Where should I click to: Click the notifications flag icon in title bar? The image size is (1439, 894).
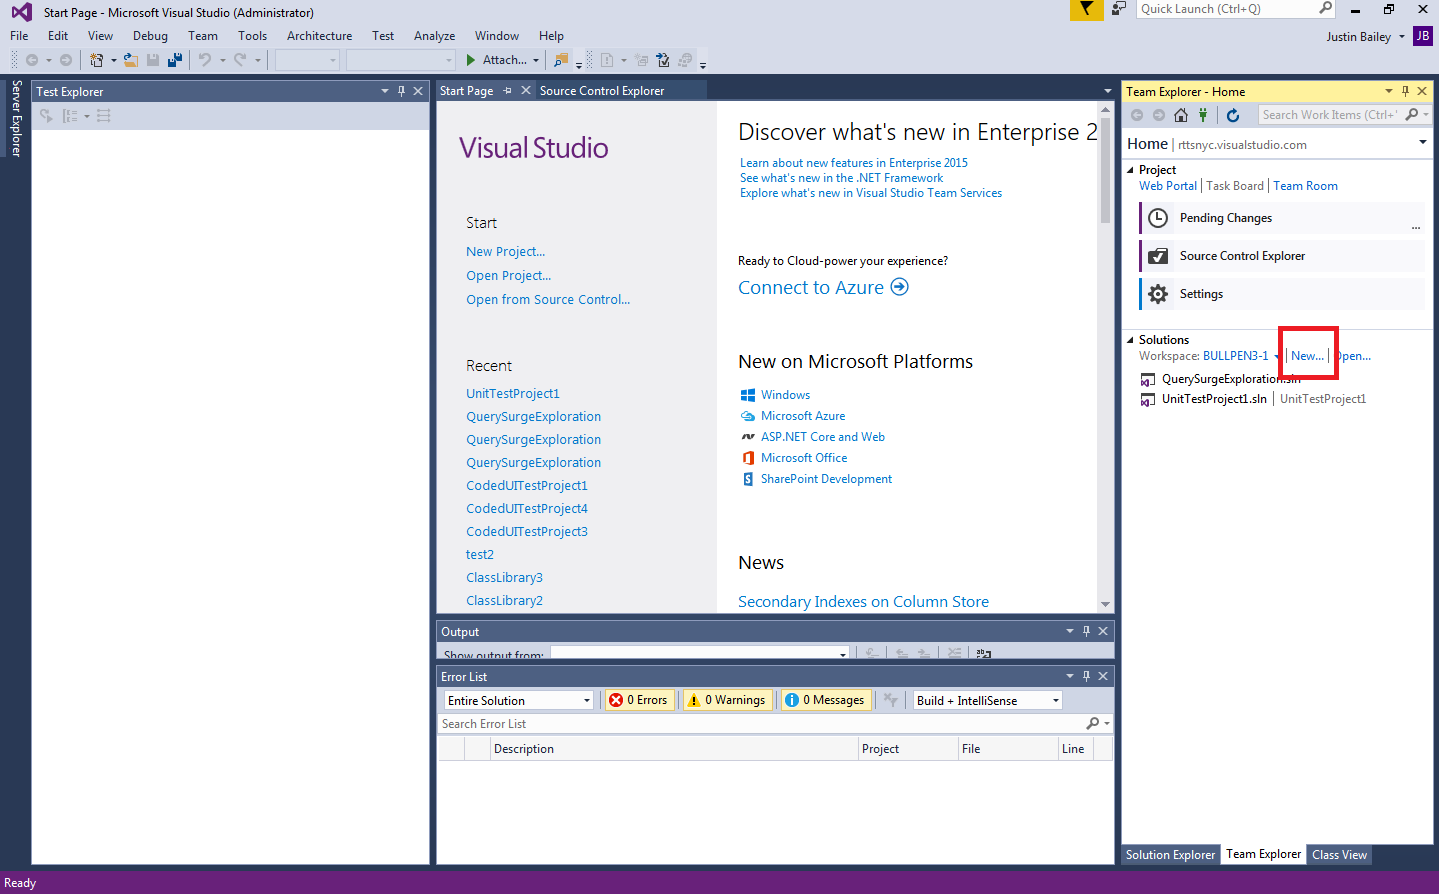pyautogui.click(x=1086, y=9)
